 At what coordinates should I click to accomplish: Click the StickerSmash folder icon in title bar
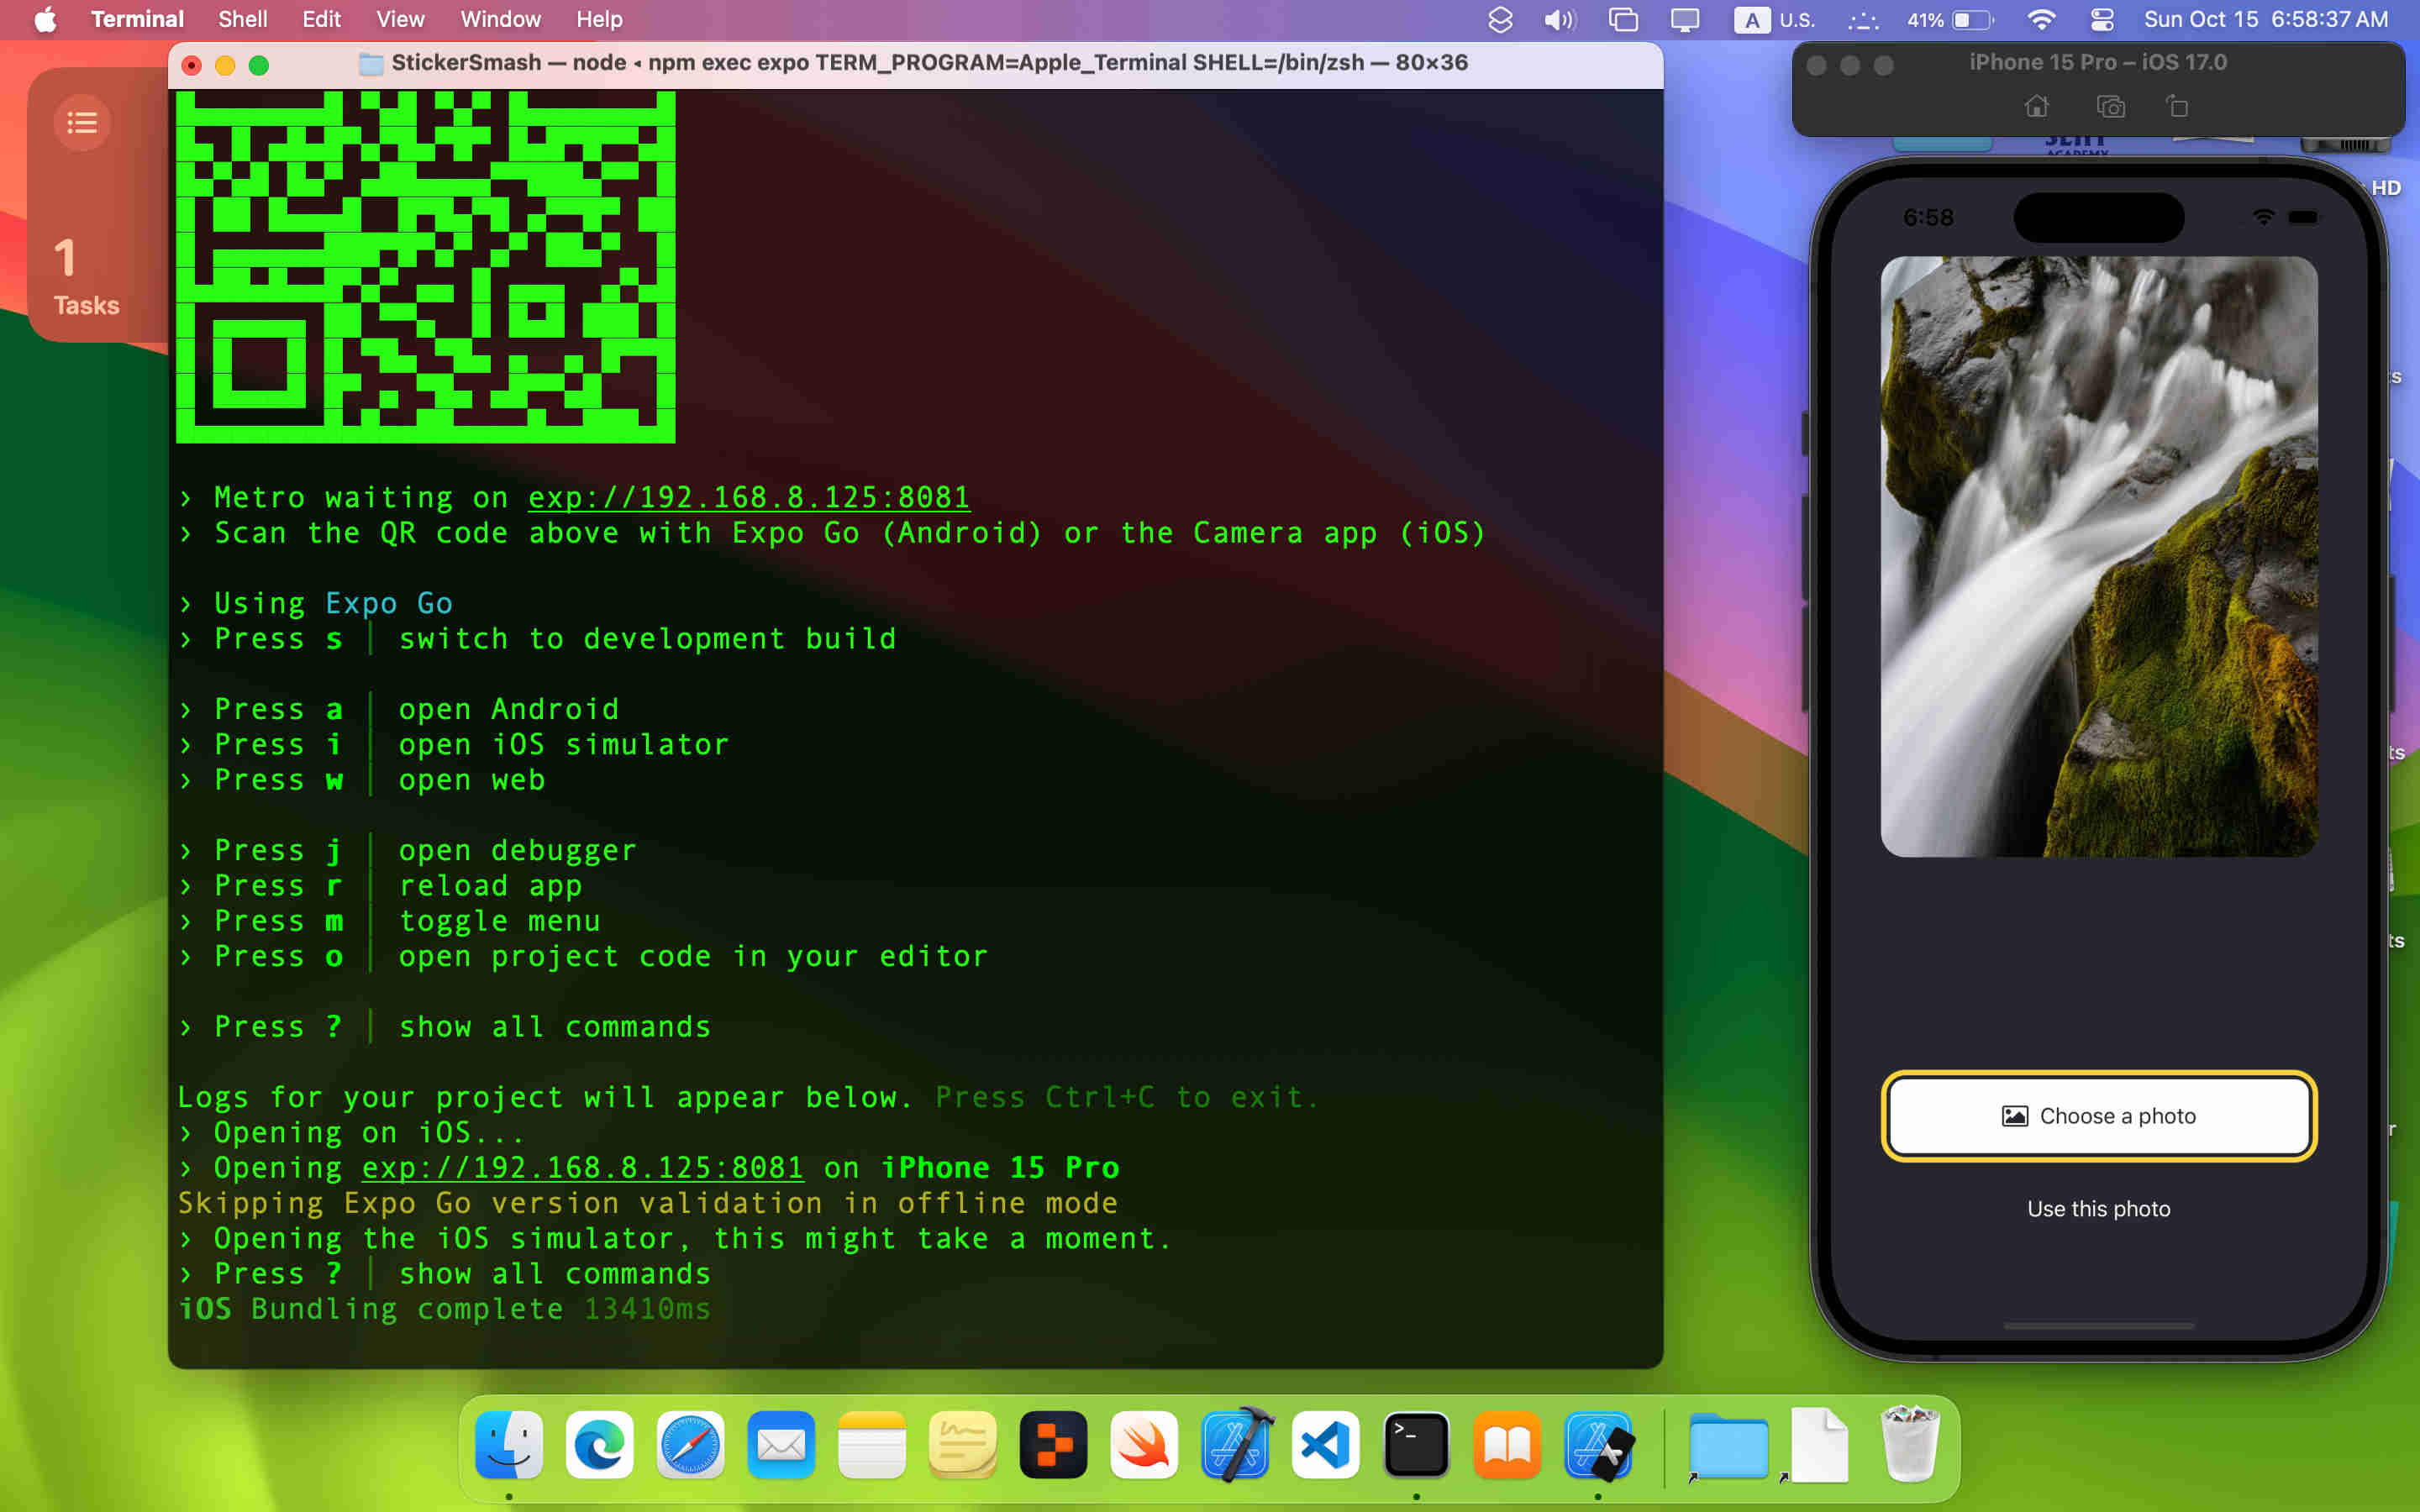(371, 63)
